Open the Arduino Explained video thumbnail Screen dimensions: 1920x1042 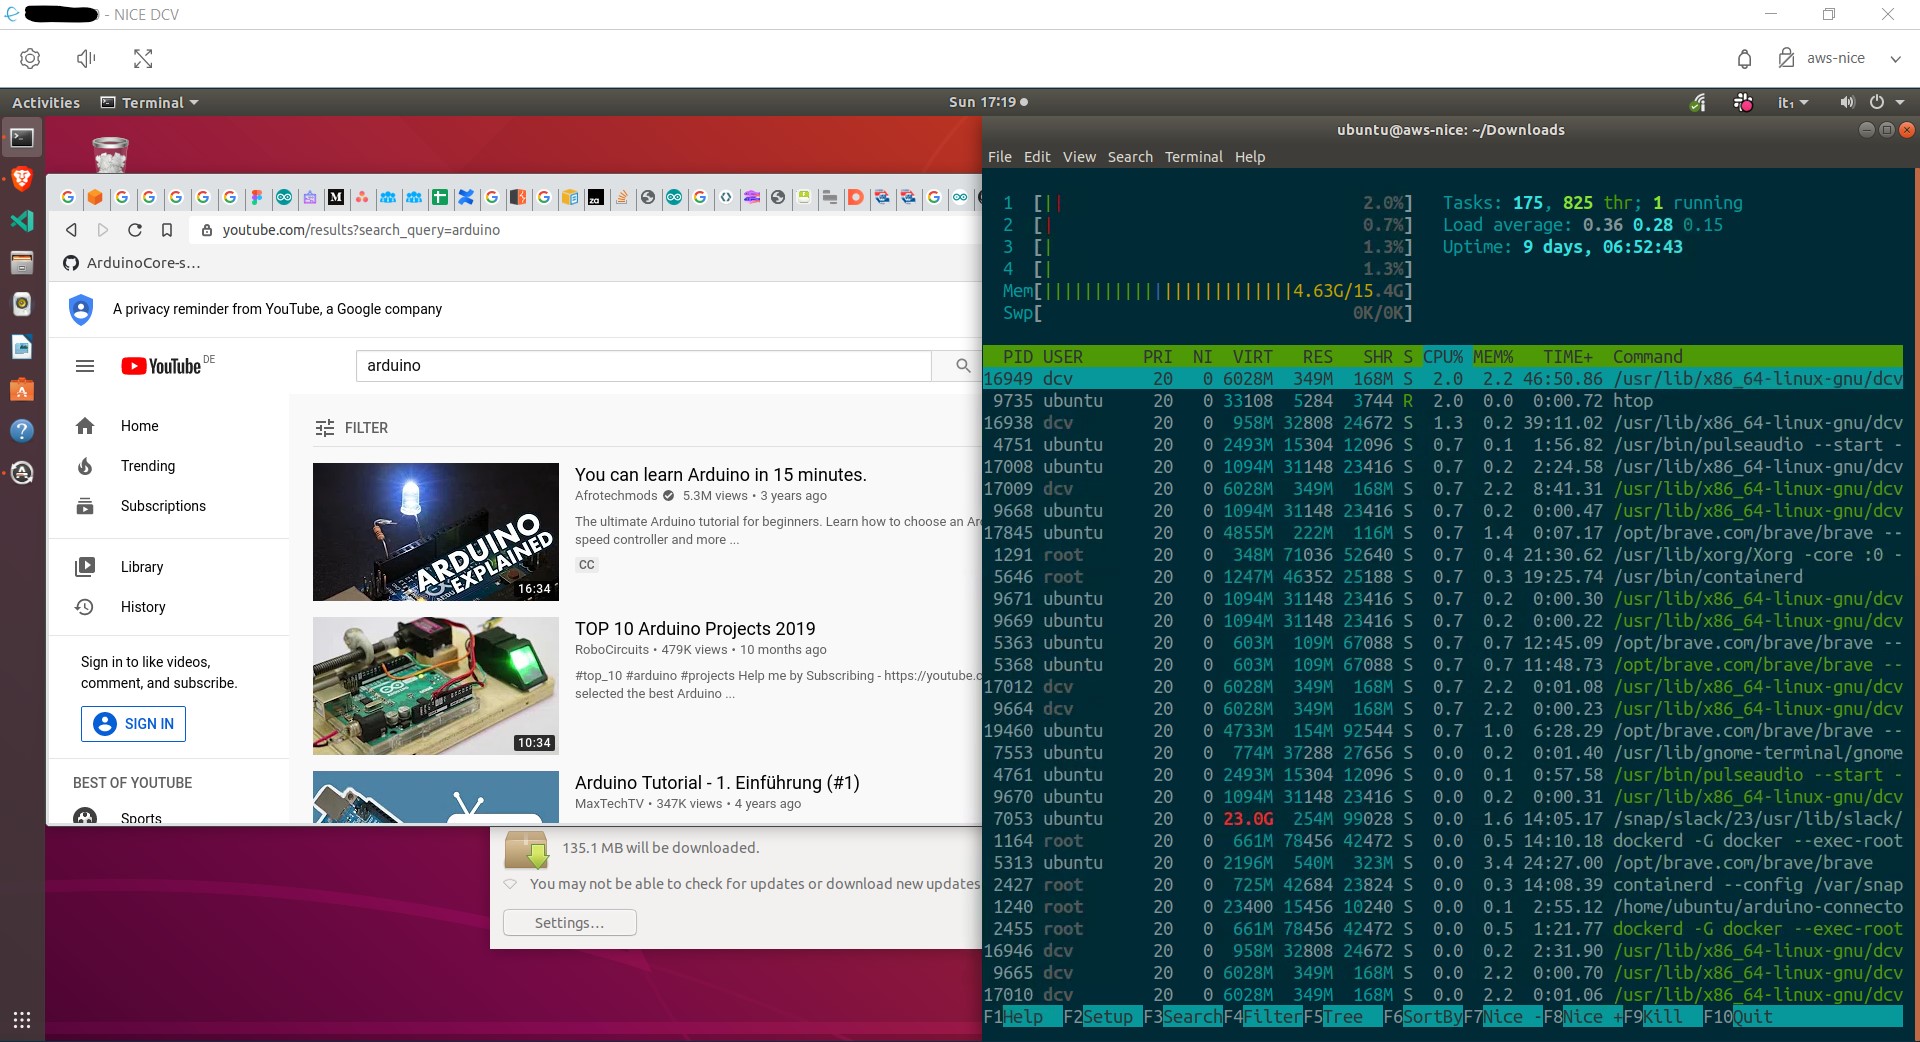click(436, 532)
